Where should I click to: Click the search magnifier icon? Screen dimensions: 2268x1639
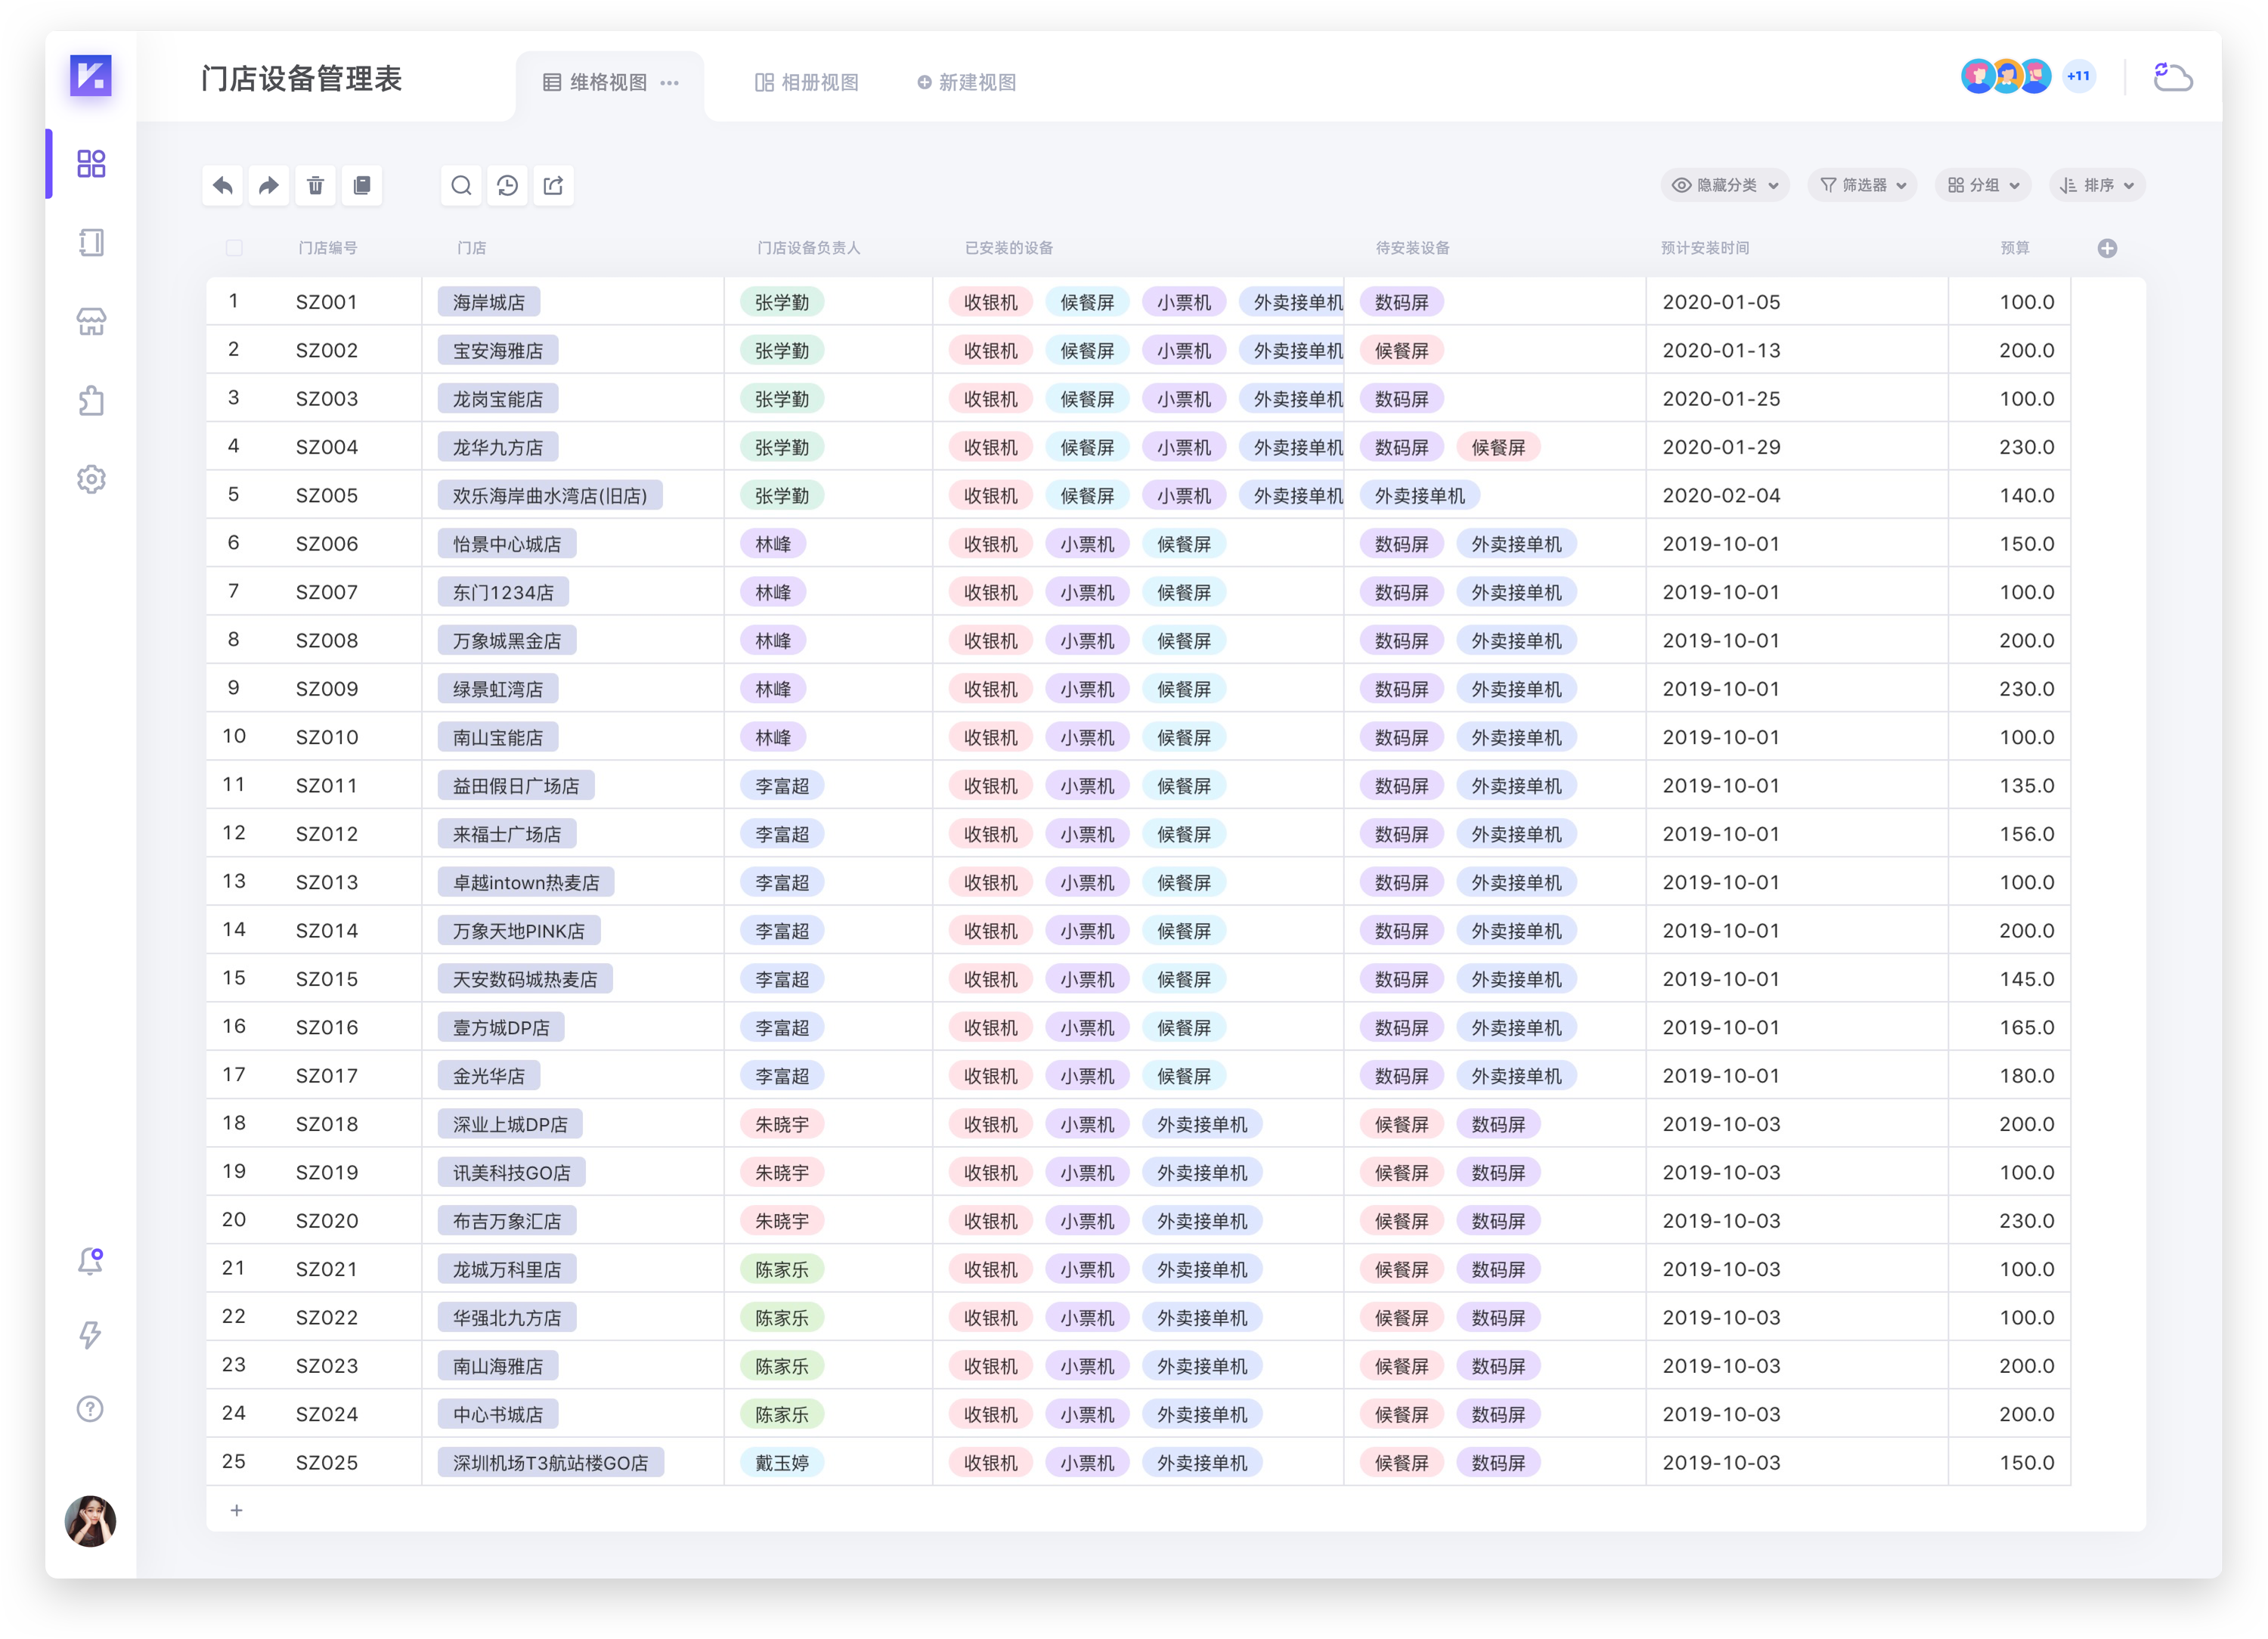pos(461,186)
